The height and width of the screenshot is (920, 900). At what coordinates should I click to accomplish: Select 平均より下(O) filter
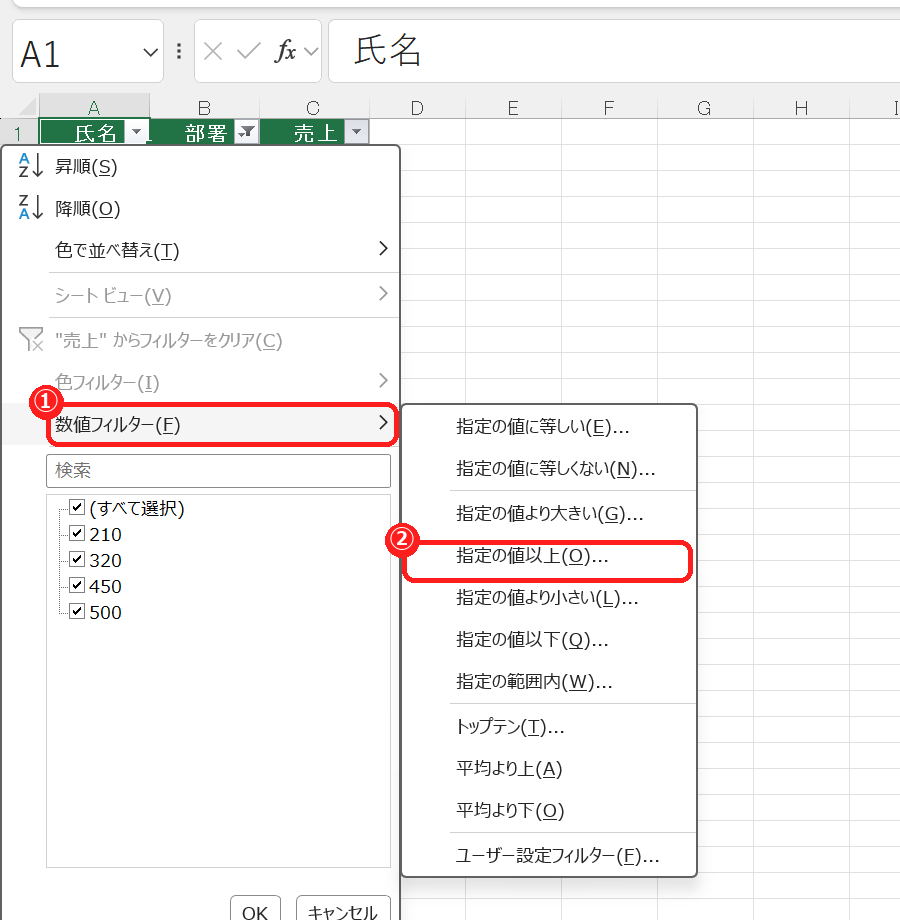[x=549, y=811]
